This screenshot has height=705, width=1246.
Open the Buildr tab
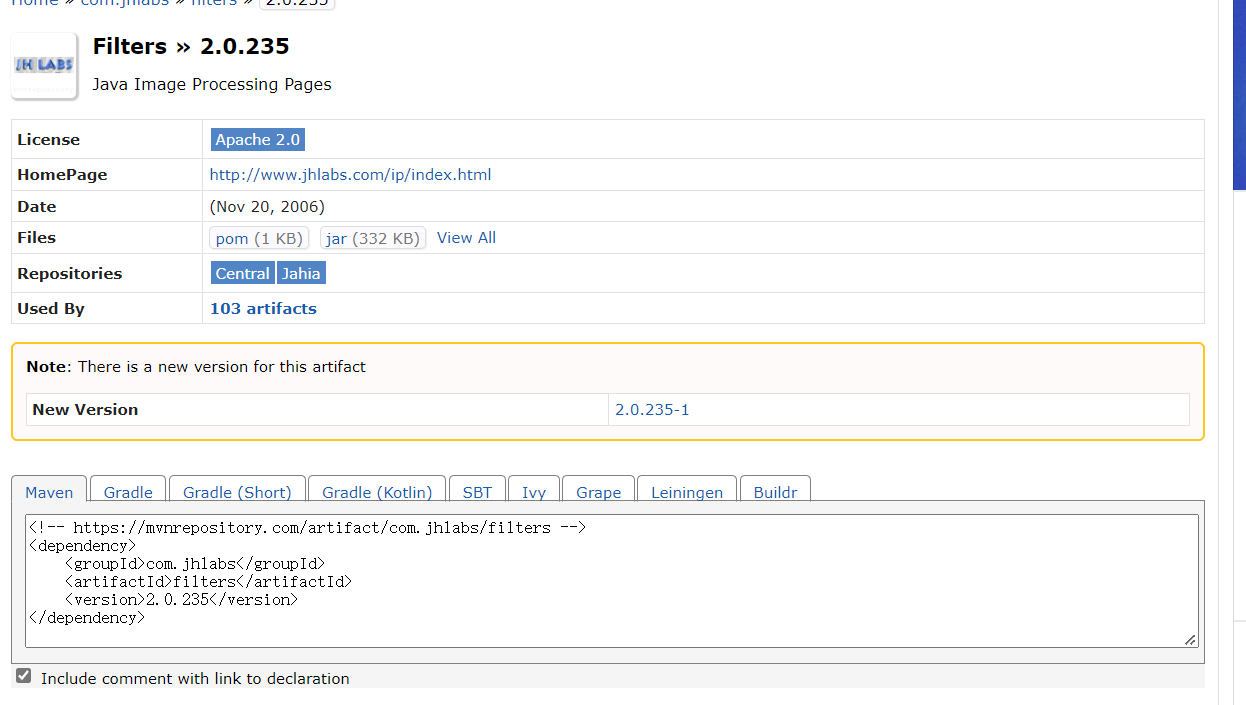775,491
